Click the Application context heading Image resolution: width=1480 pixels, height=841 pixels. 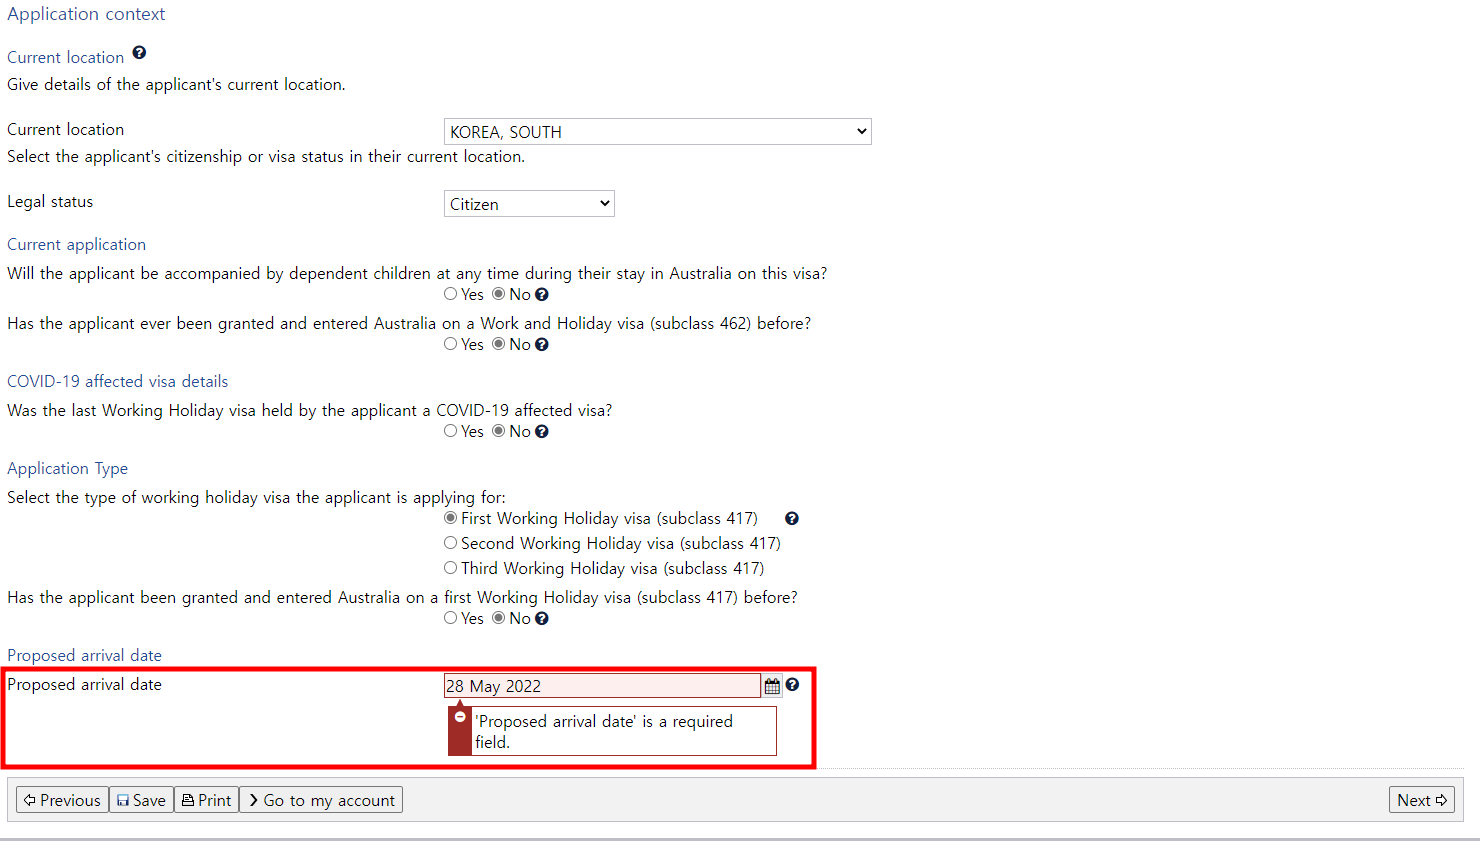coord(86,14)
